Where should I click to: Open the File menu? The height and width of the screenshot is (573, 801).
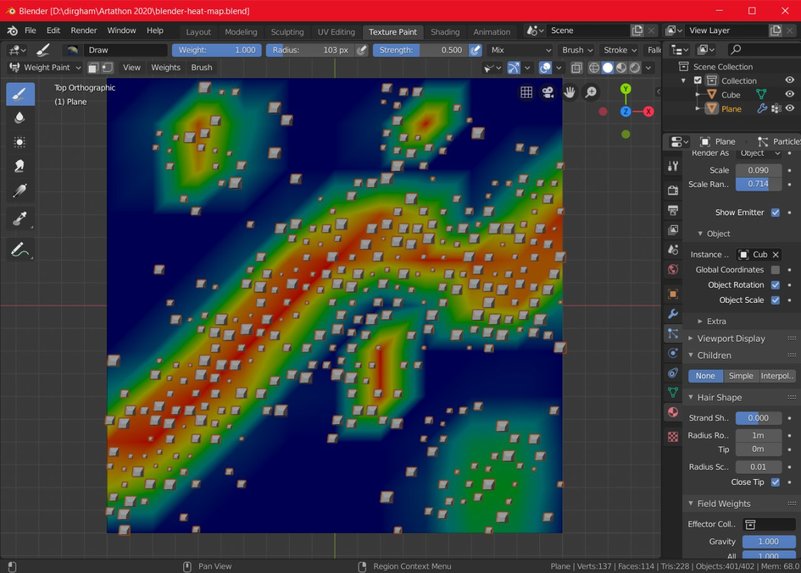coord(30,31)
